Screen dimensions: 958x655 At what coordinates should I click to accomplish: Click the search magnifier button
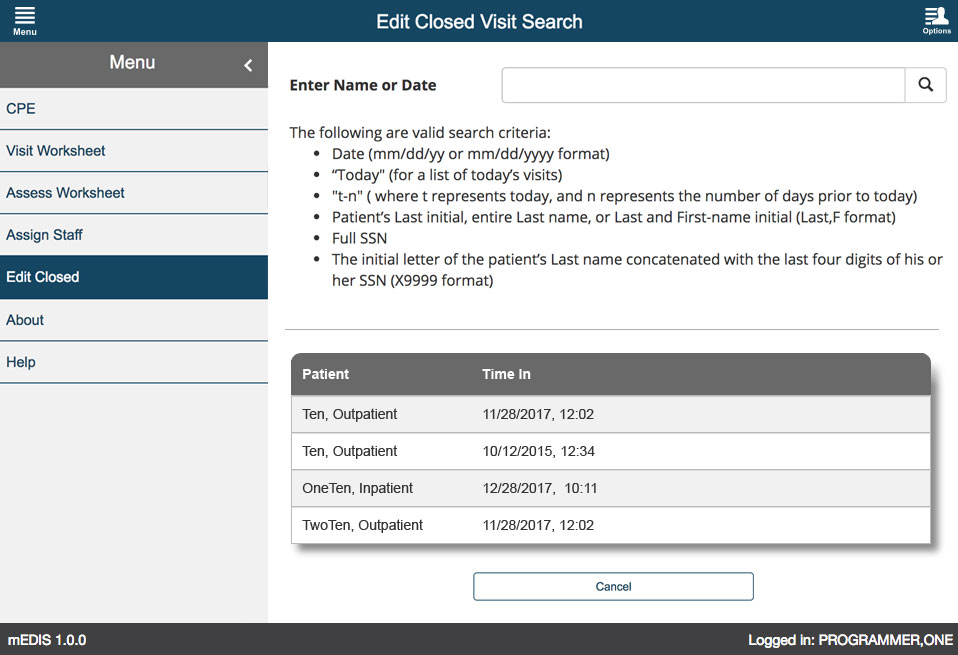926,85
